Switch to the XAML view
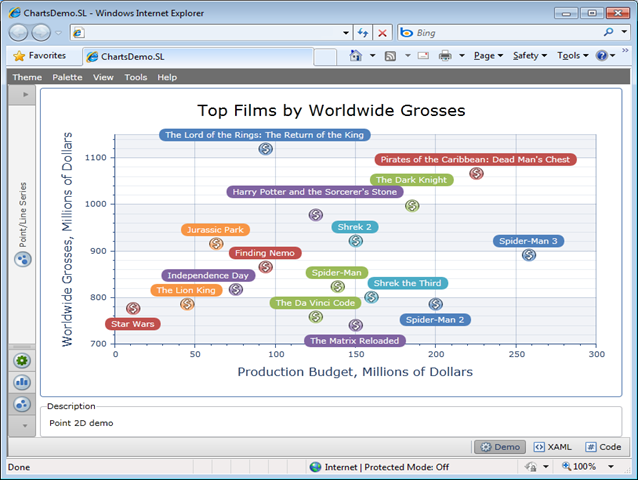 tap(553, 447)
